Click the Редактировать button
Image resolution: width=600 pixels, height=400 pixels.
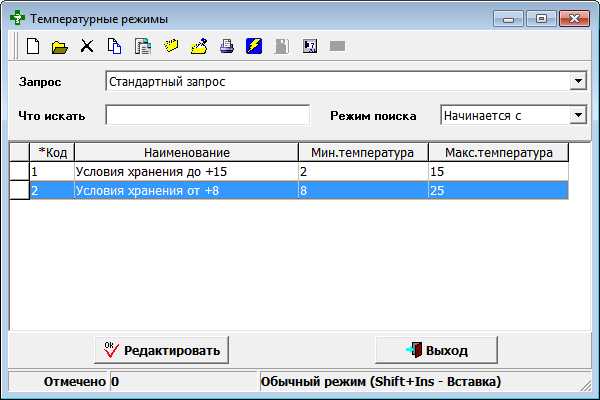(x=161, y=350)
